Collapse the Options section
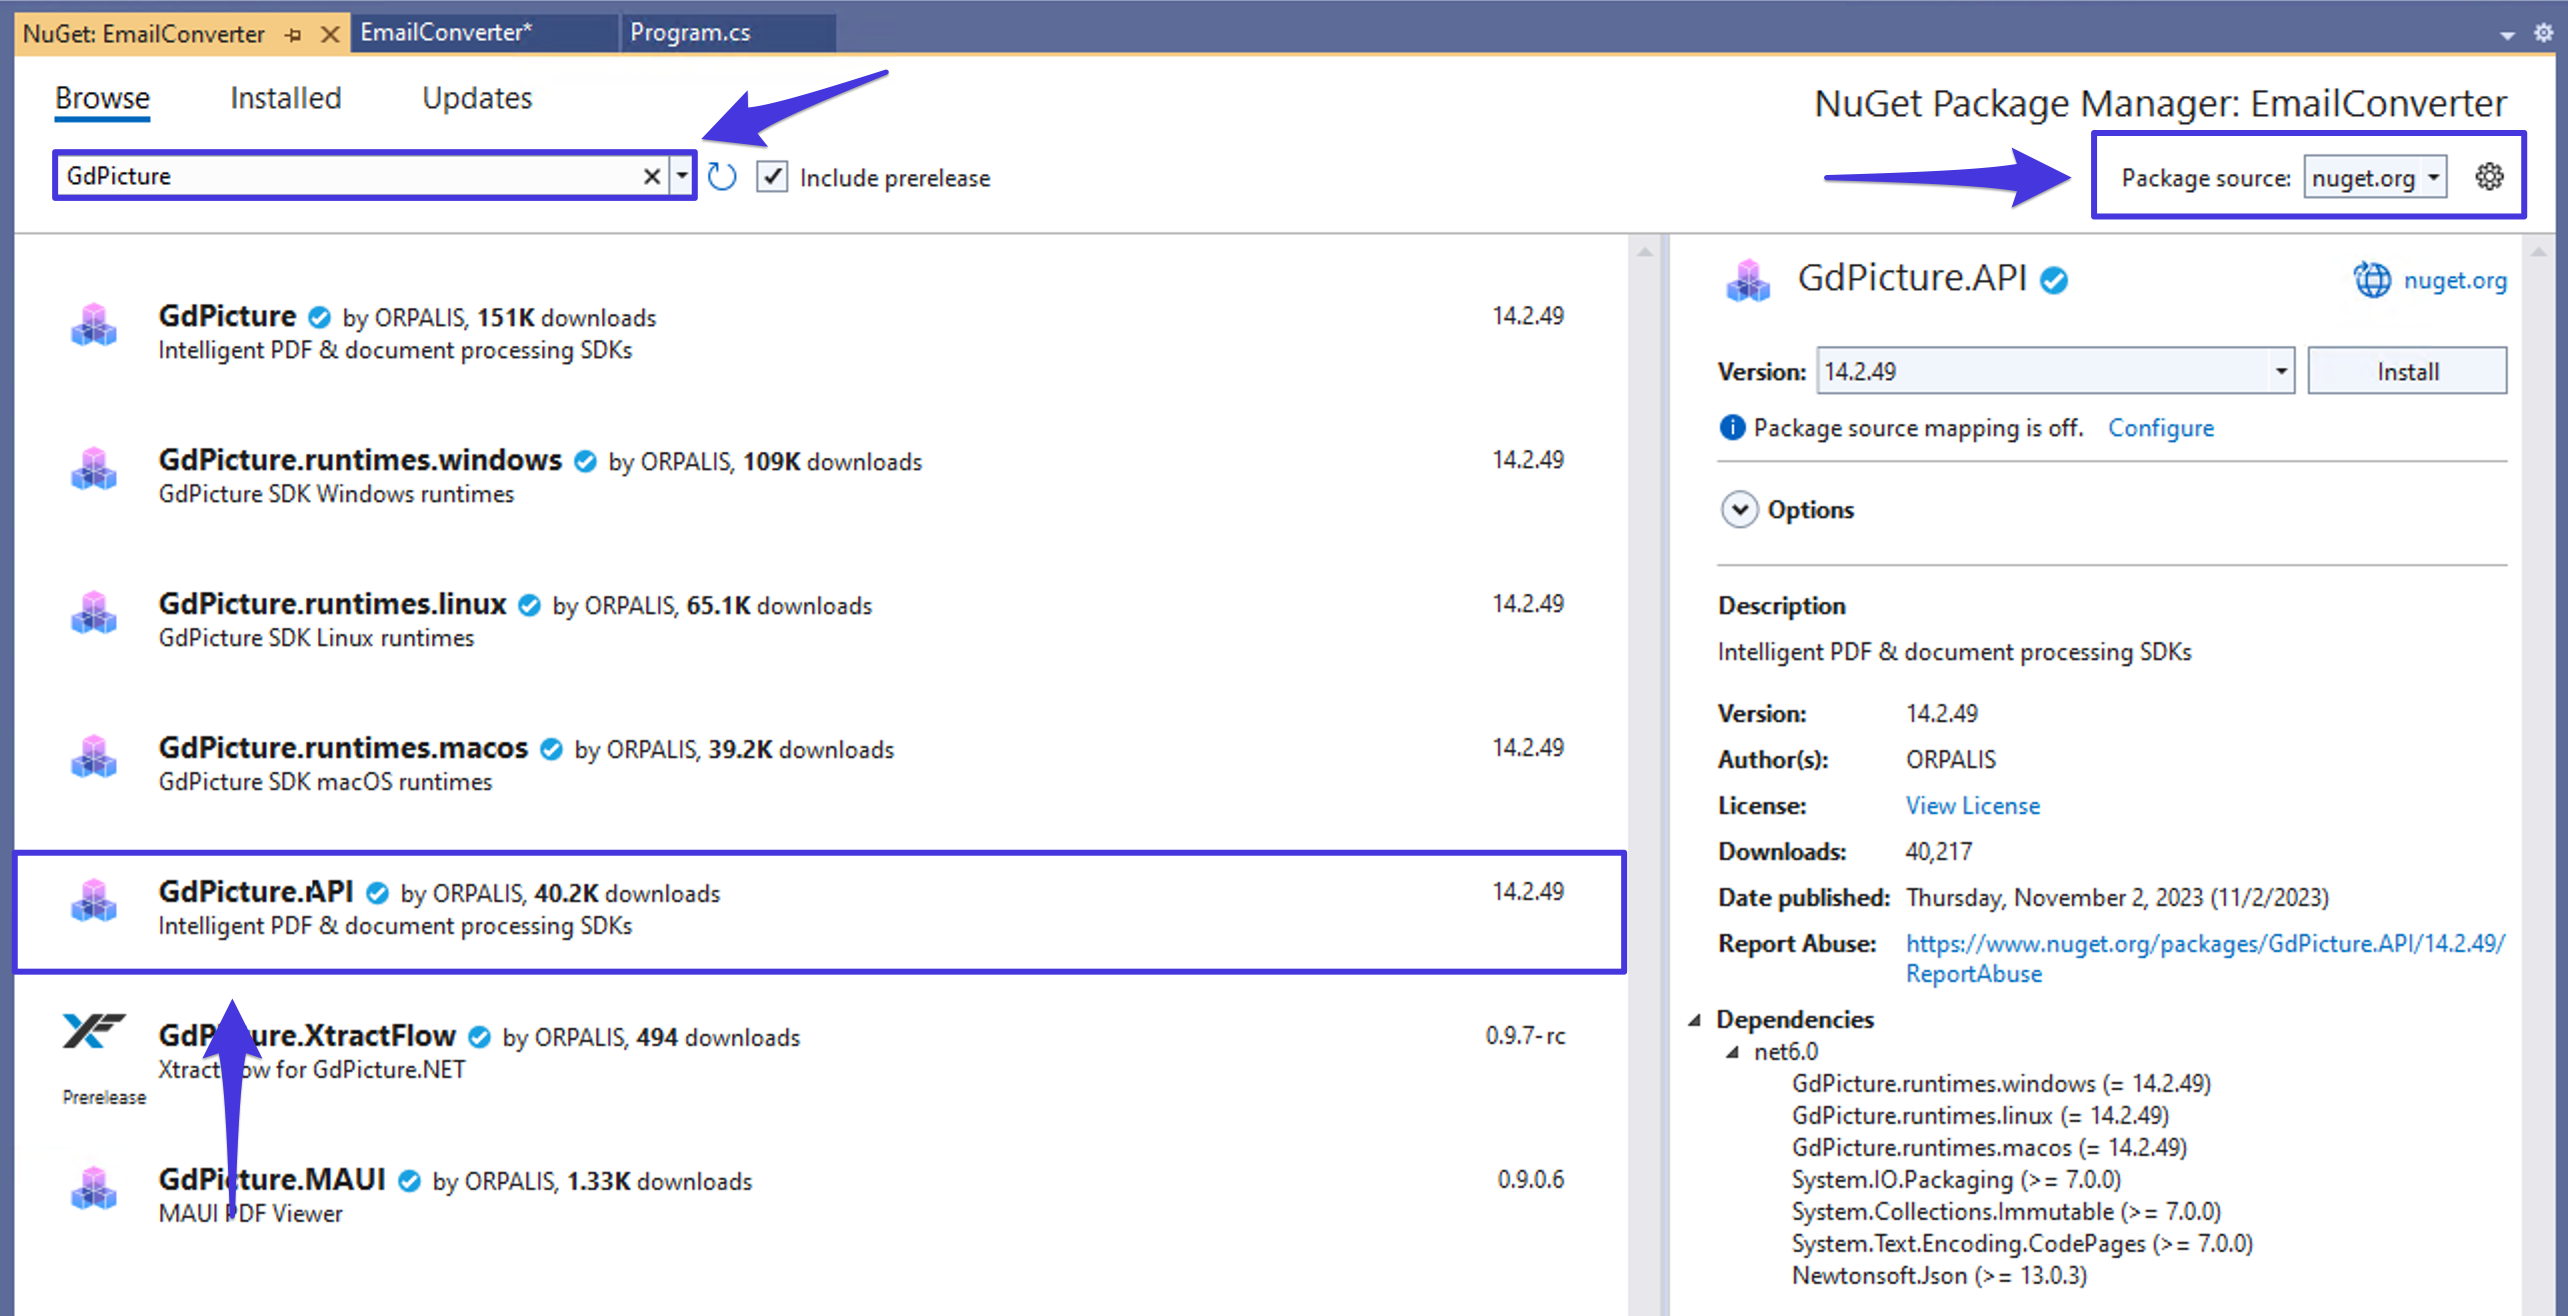The image size is (2568, 1316). pyautogui.click(x=1739, y=509)
